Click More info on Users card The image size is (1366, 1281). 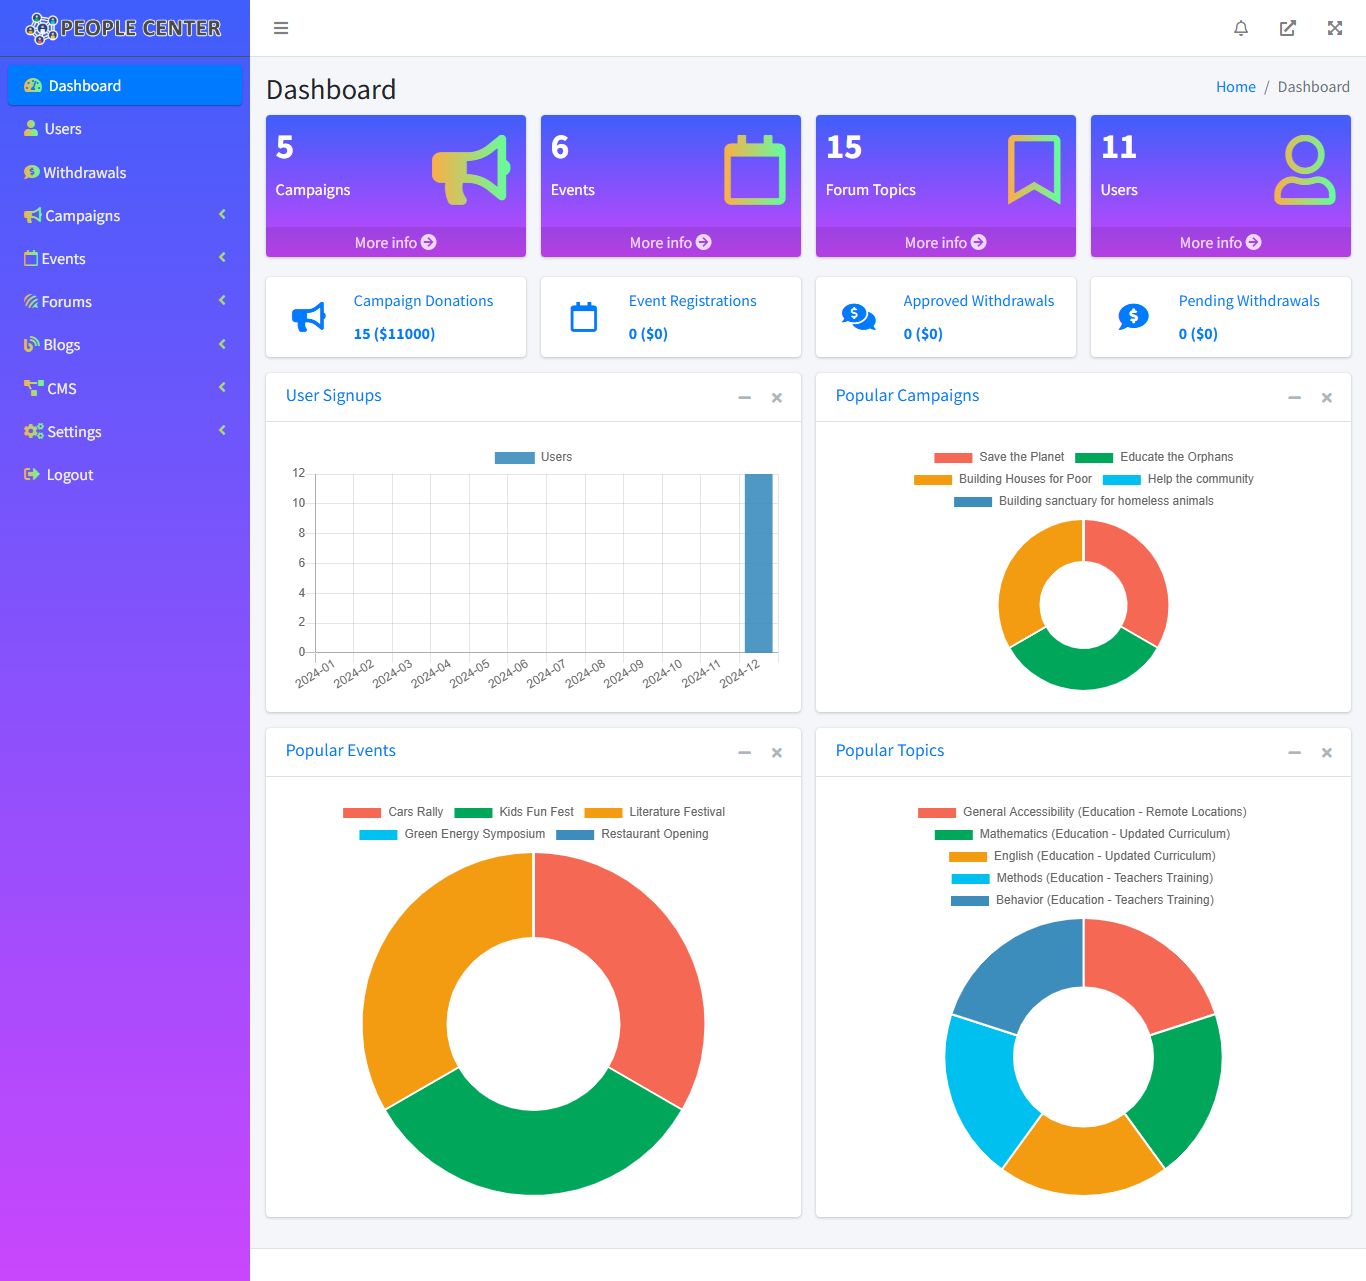(x=1221, y=242)
